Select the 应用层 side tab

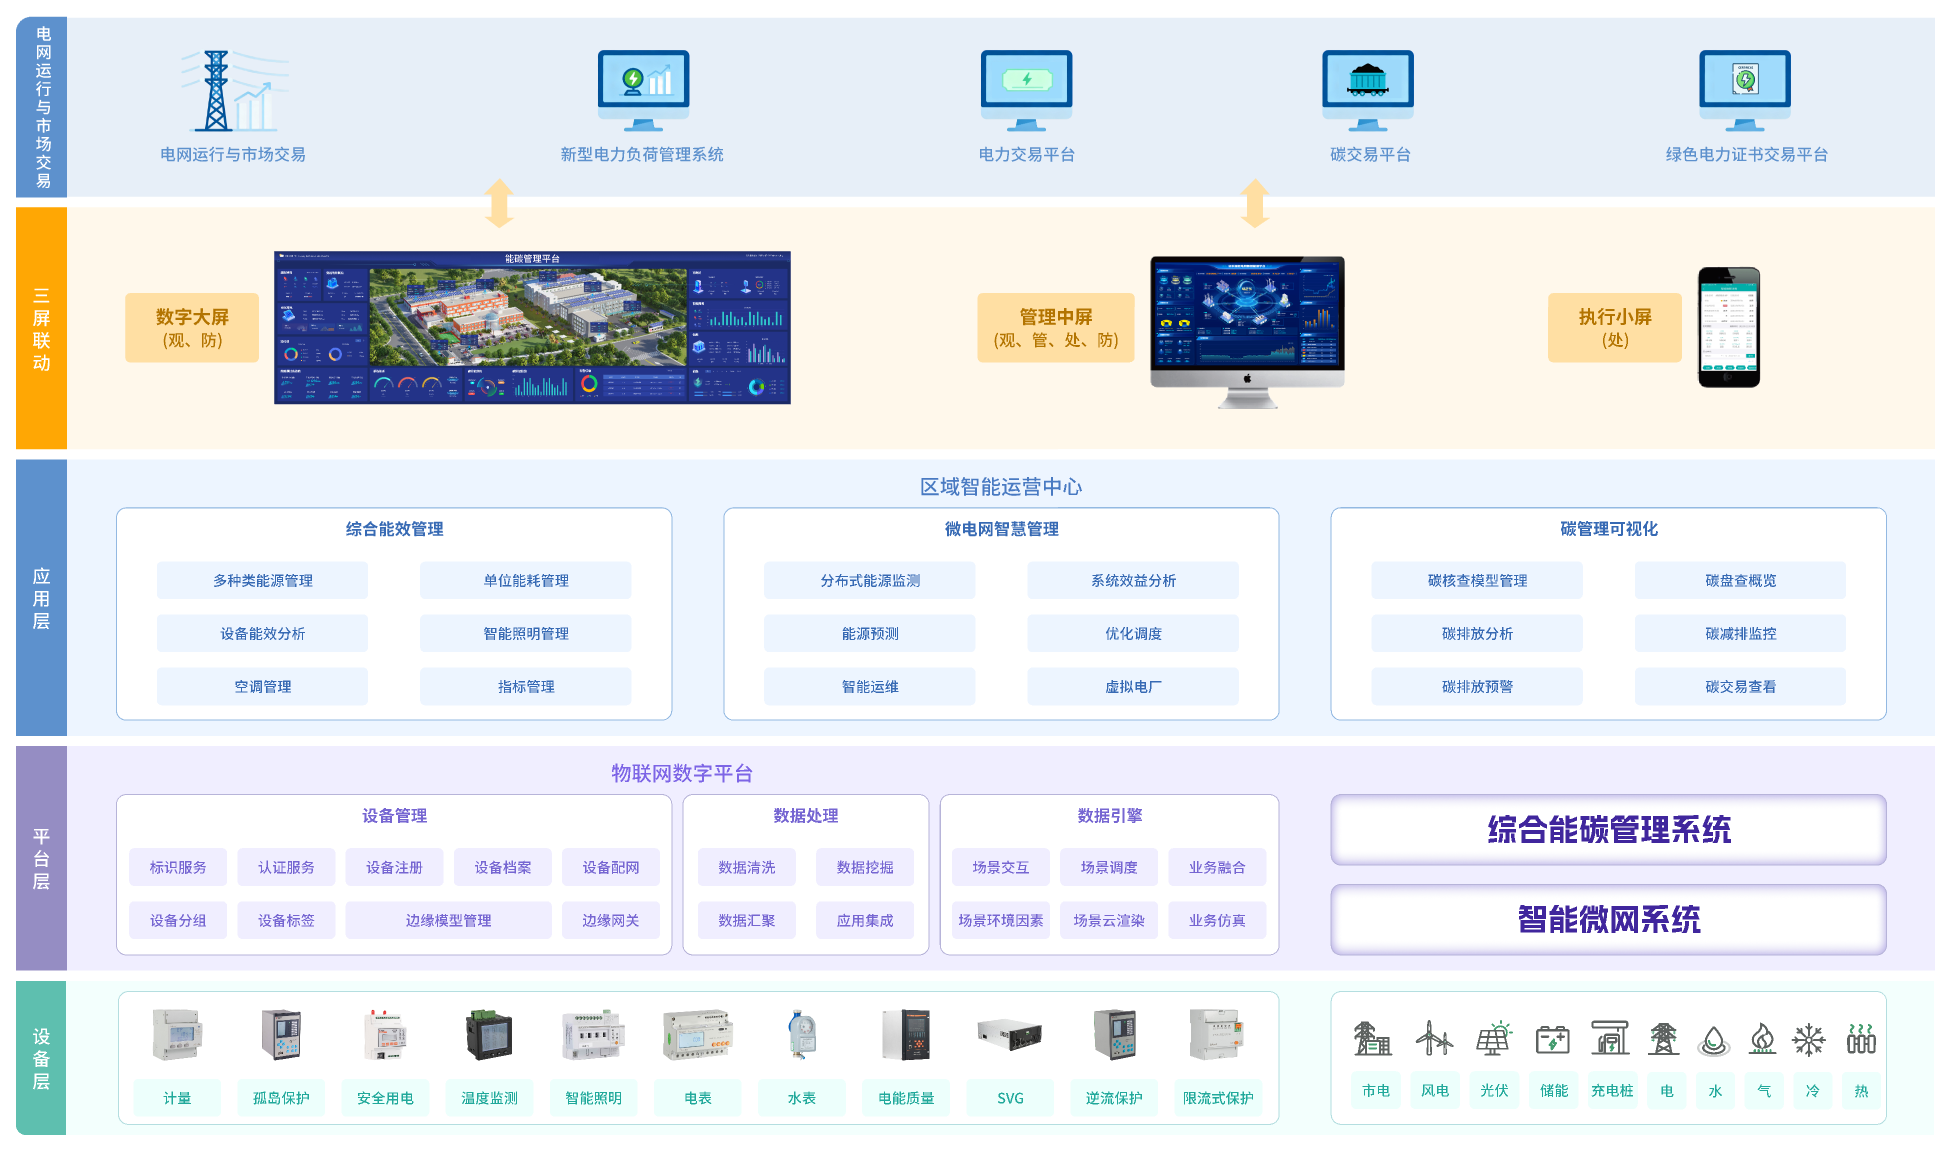point(41,598)
